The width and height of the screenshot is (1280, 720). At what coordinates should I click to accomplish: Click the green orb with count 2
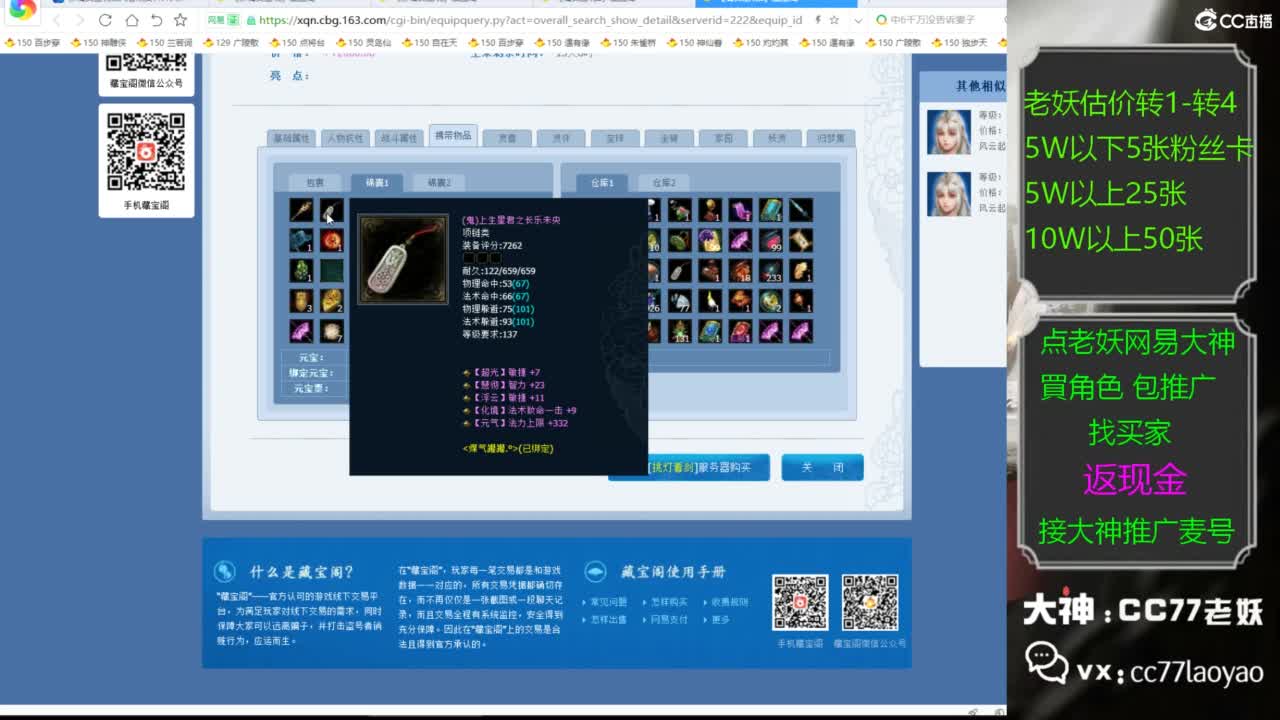click(x=770, y=300)
